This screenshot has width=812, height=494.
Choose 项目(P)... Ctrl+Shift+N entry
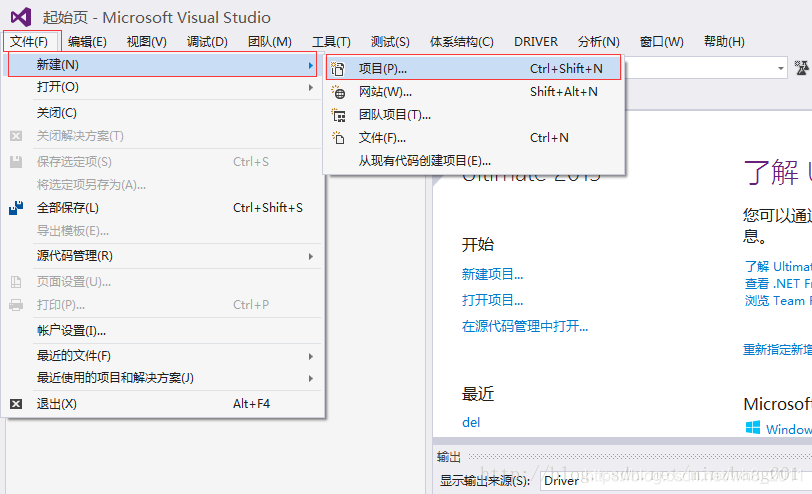click(x=473, y=68)
